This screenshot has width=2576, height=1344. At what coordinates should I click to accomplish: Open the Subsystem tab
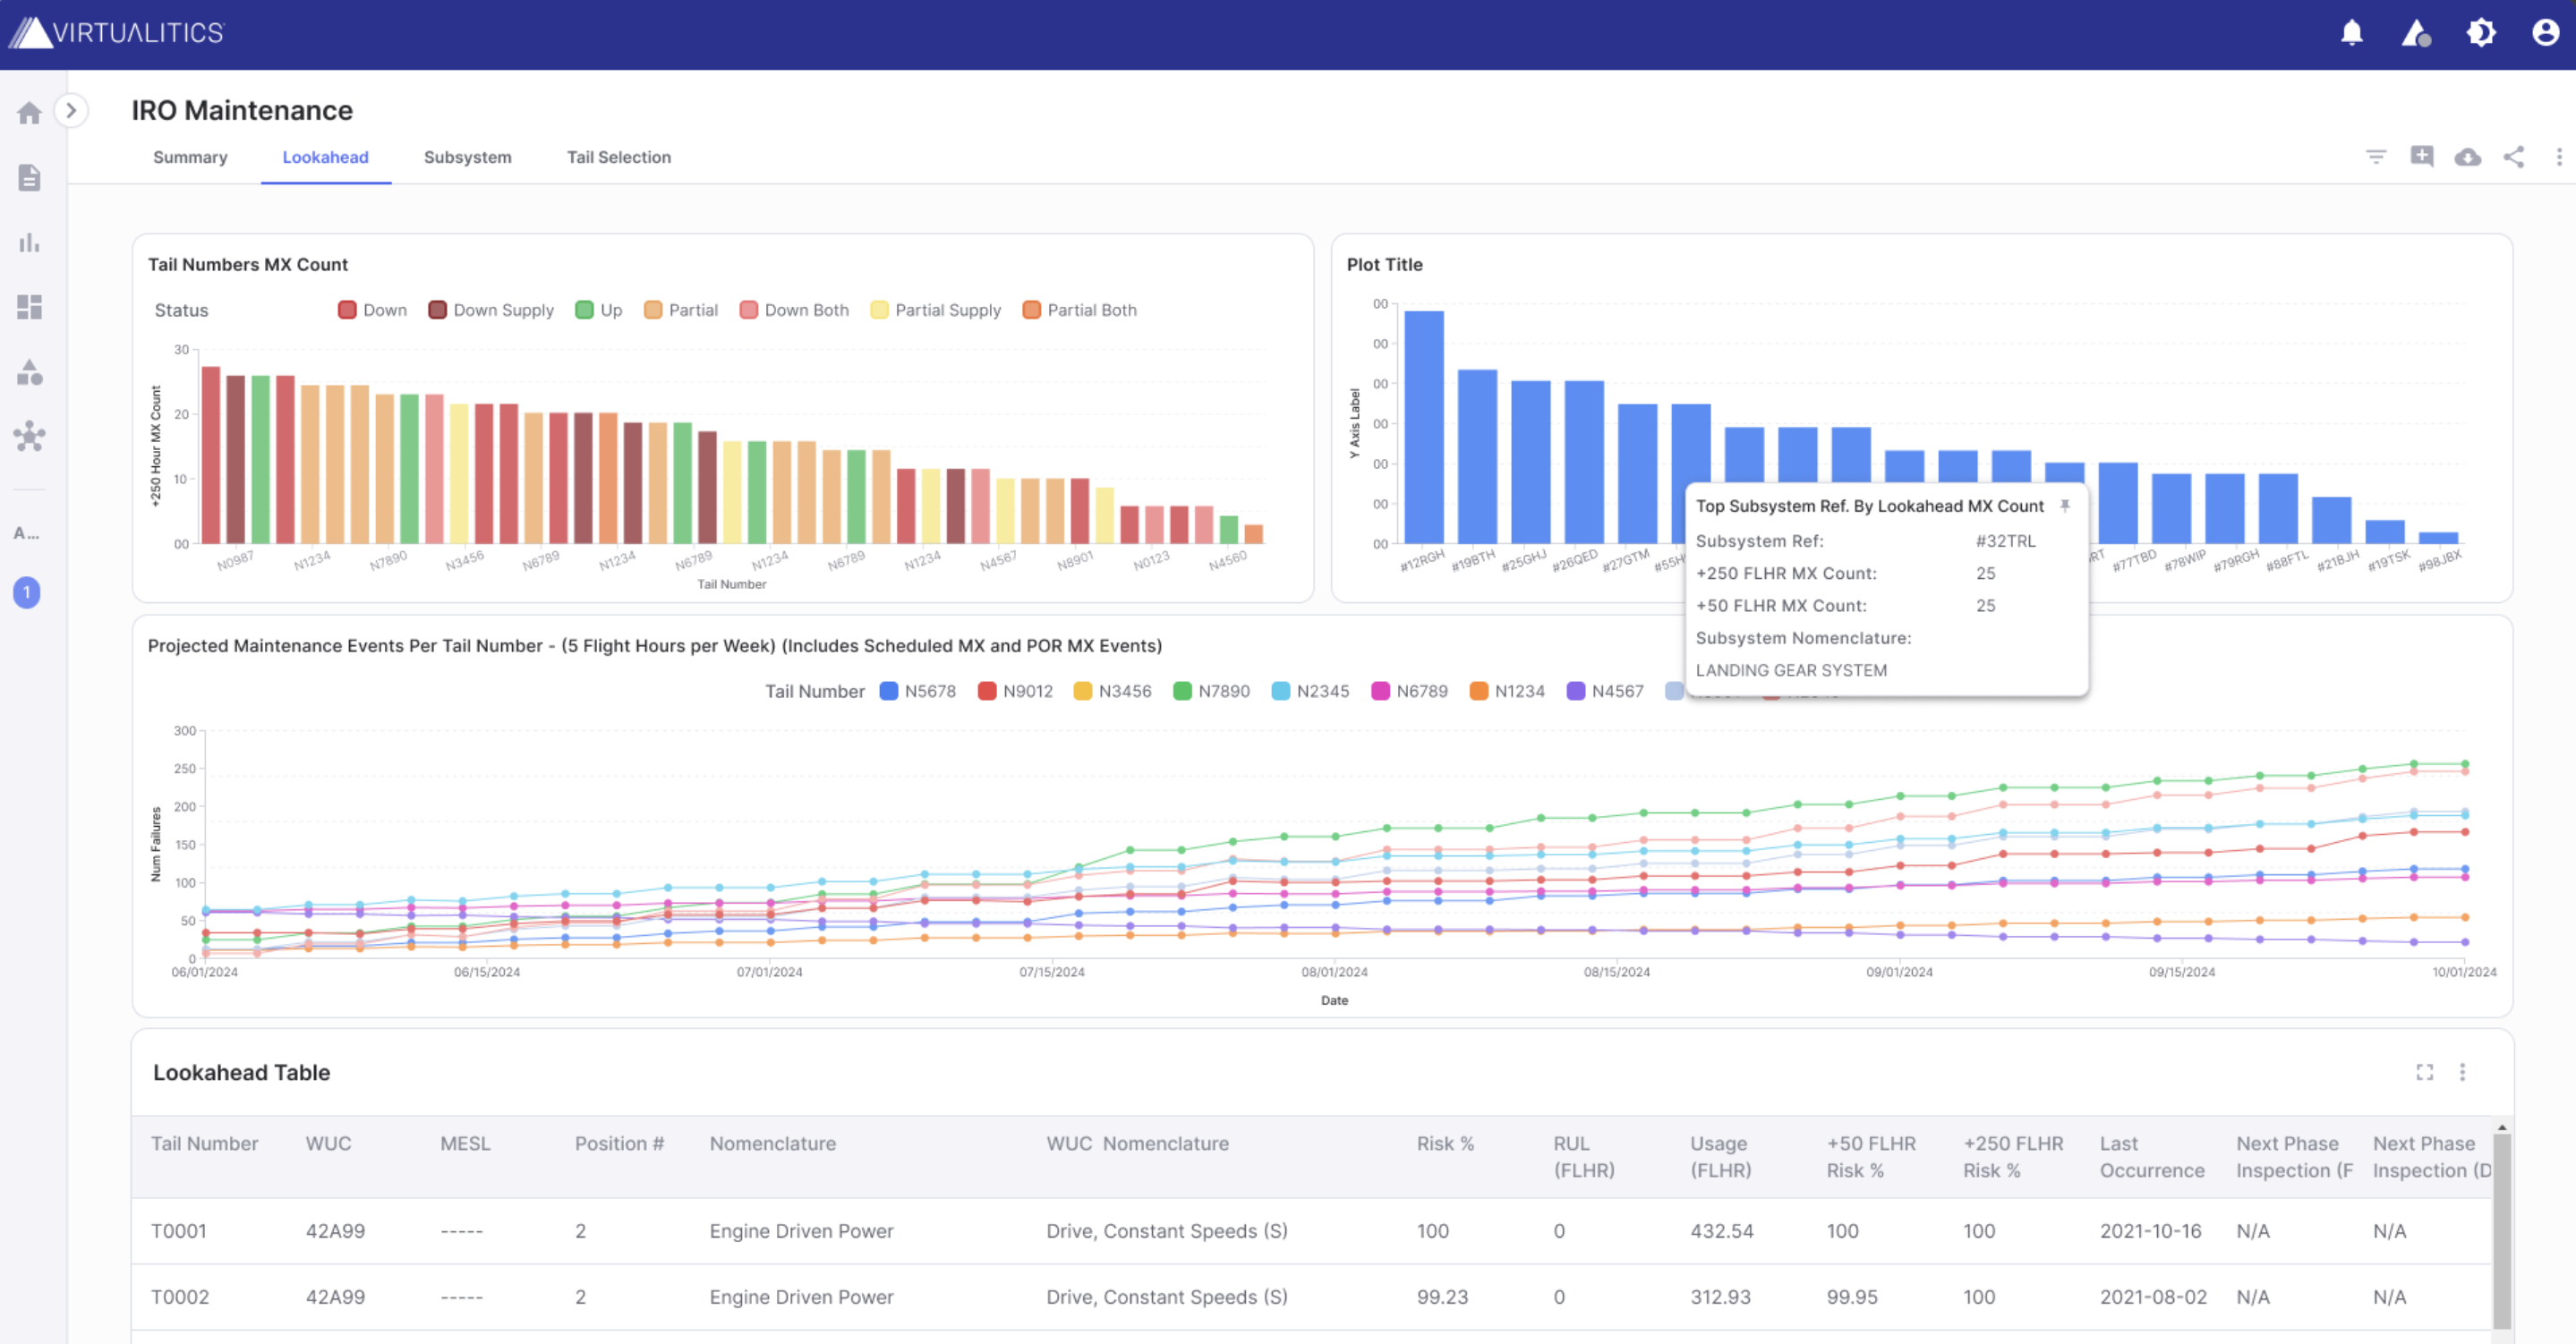(467, 157)
